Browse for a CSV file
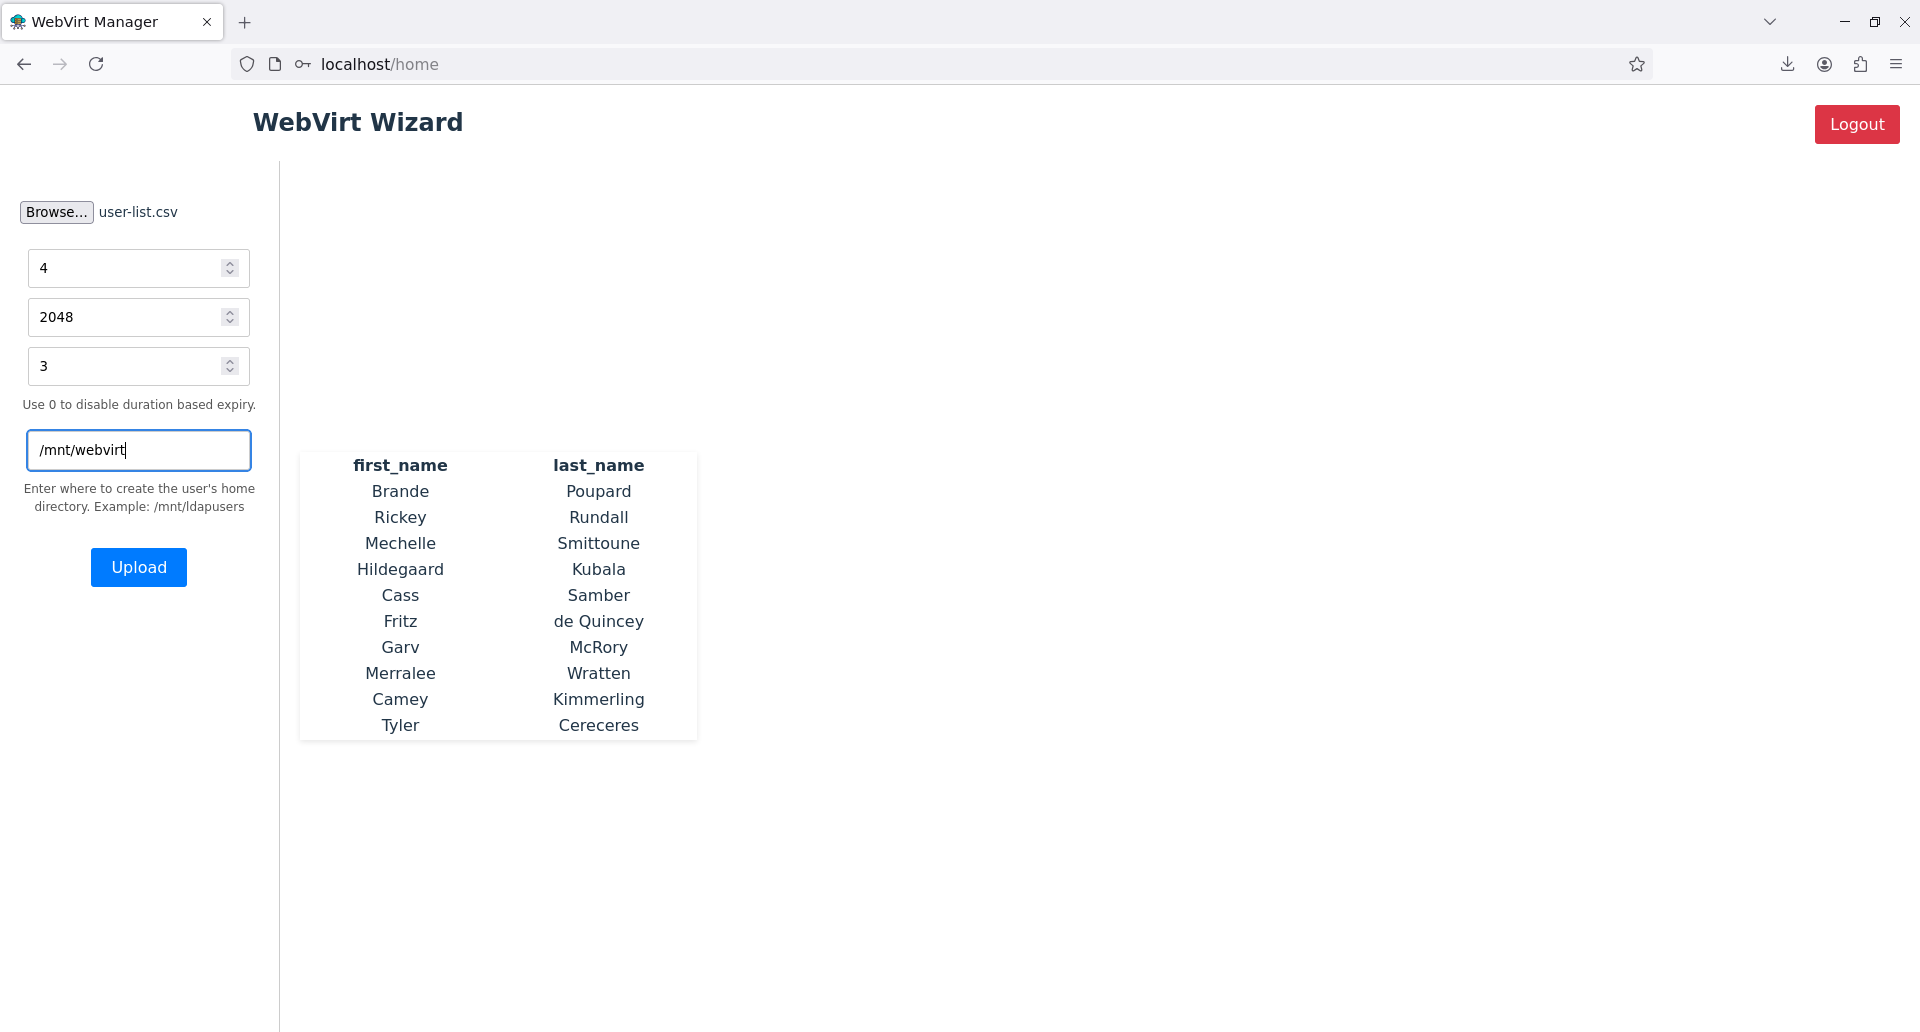 (x=57, y=212)
